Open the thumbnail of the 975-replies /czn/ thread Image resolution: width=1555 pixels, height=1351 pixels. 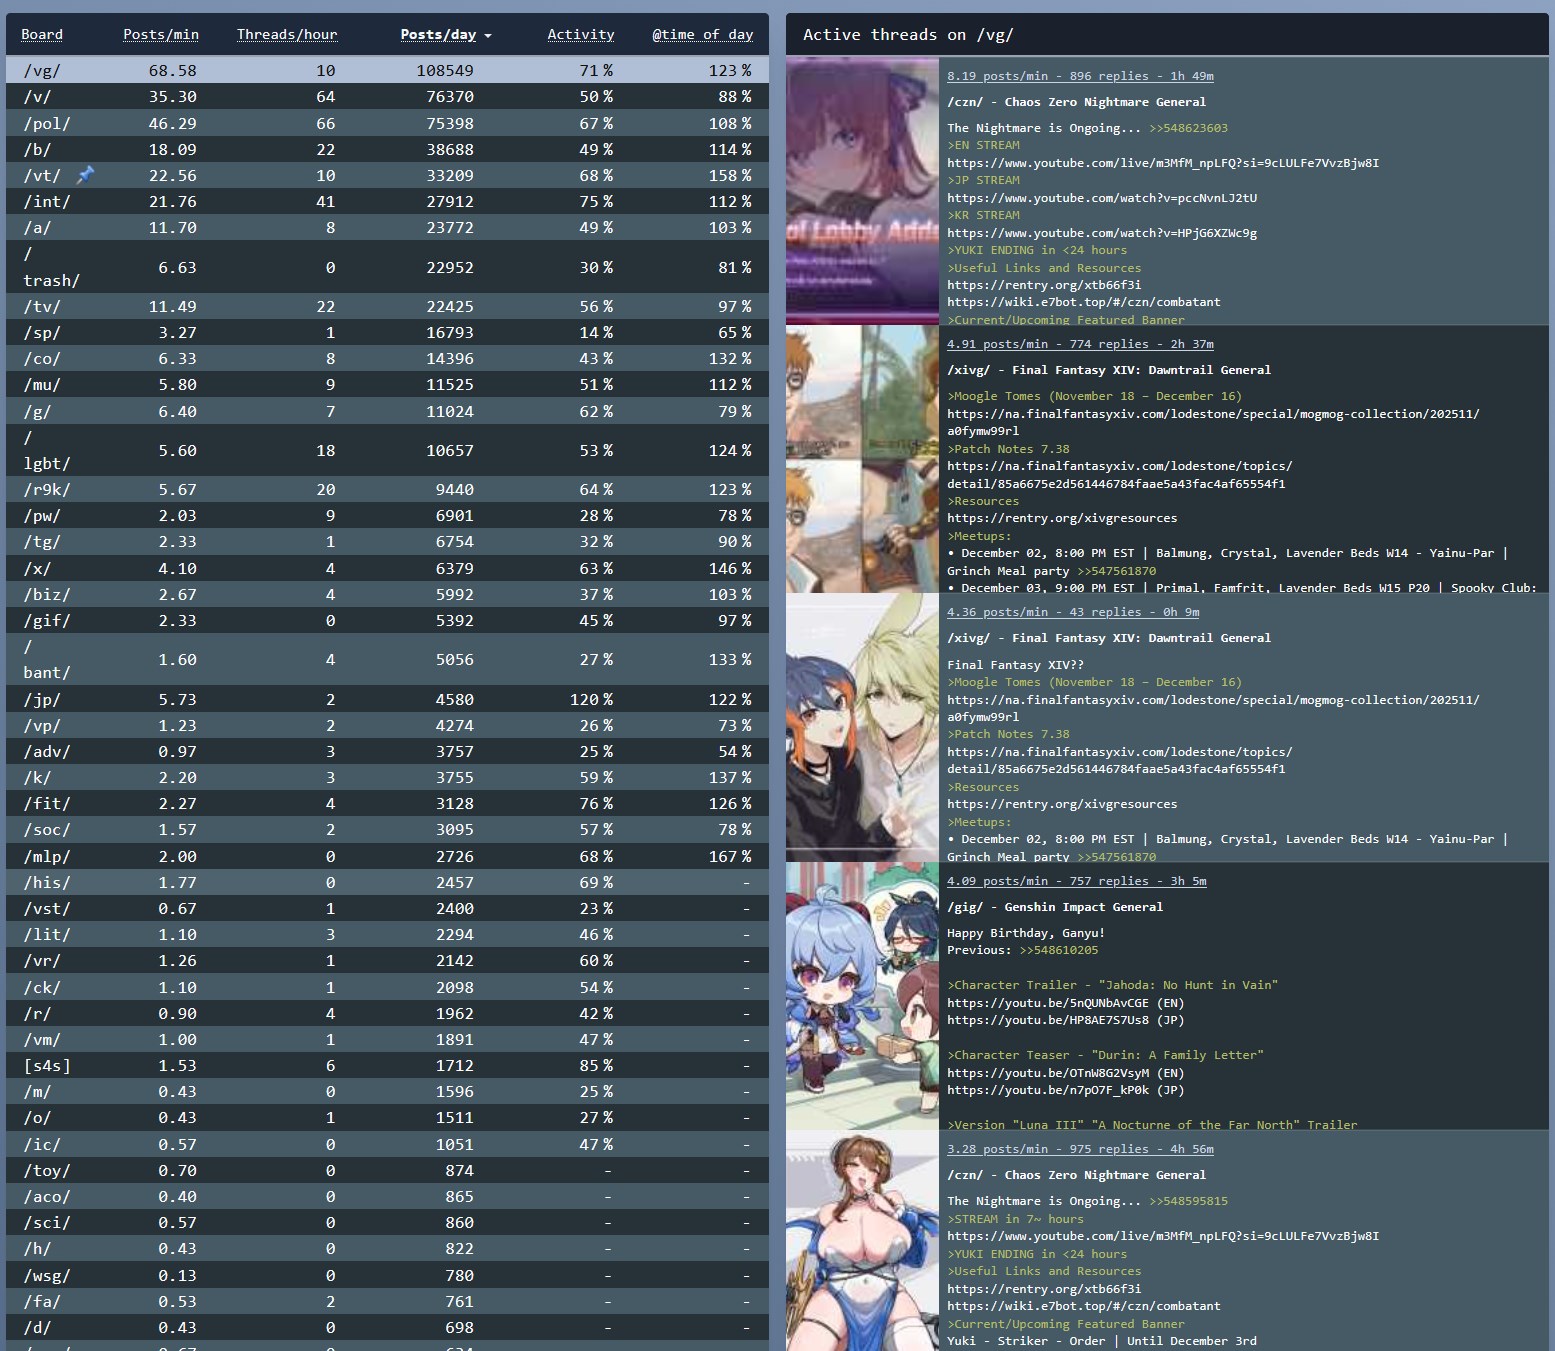862,1241
